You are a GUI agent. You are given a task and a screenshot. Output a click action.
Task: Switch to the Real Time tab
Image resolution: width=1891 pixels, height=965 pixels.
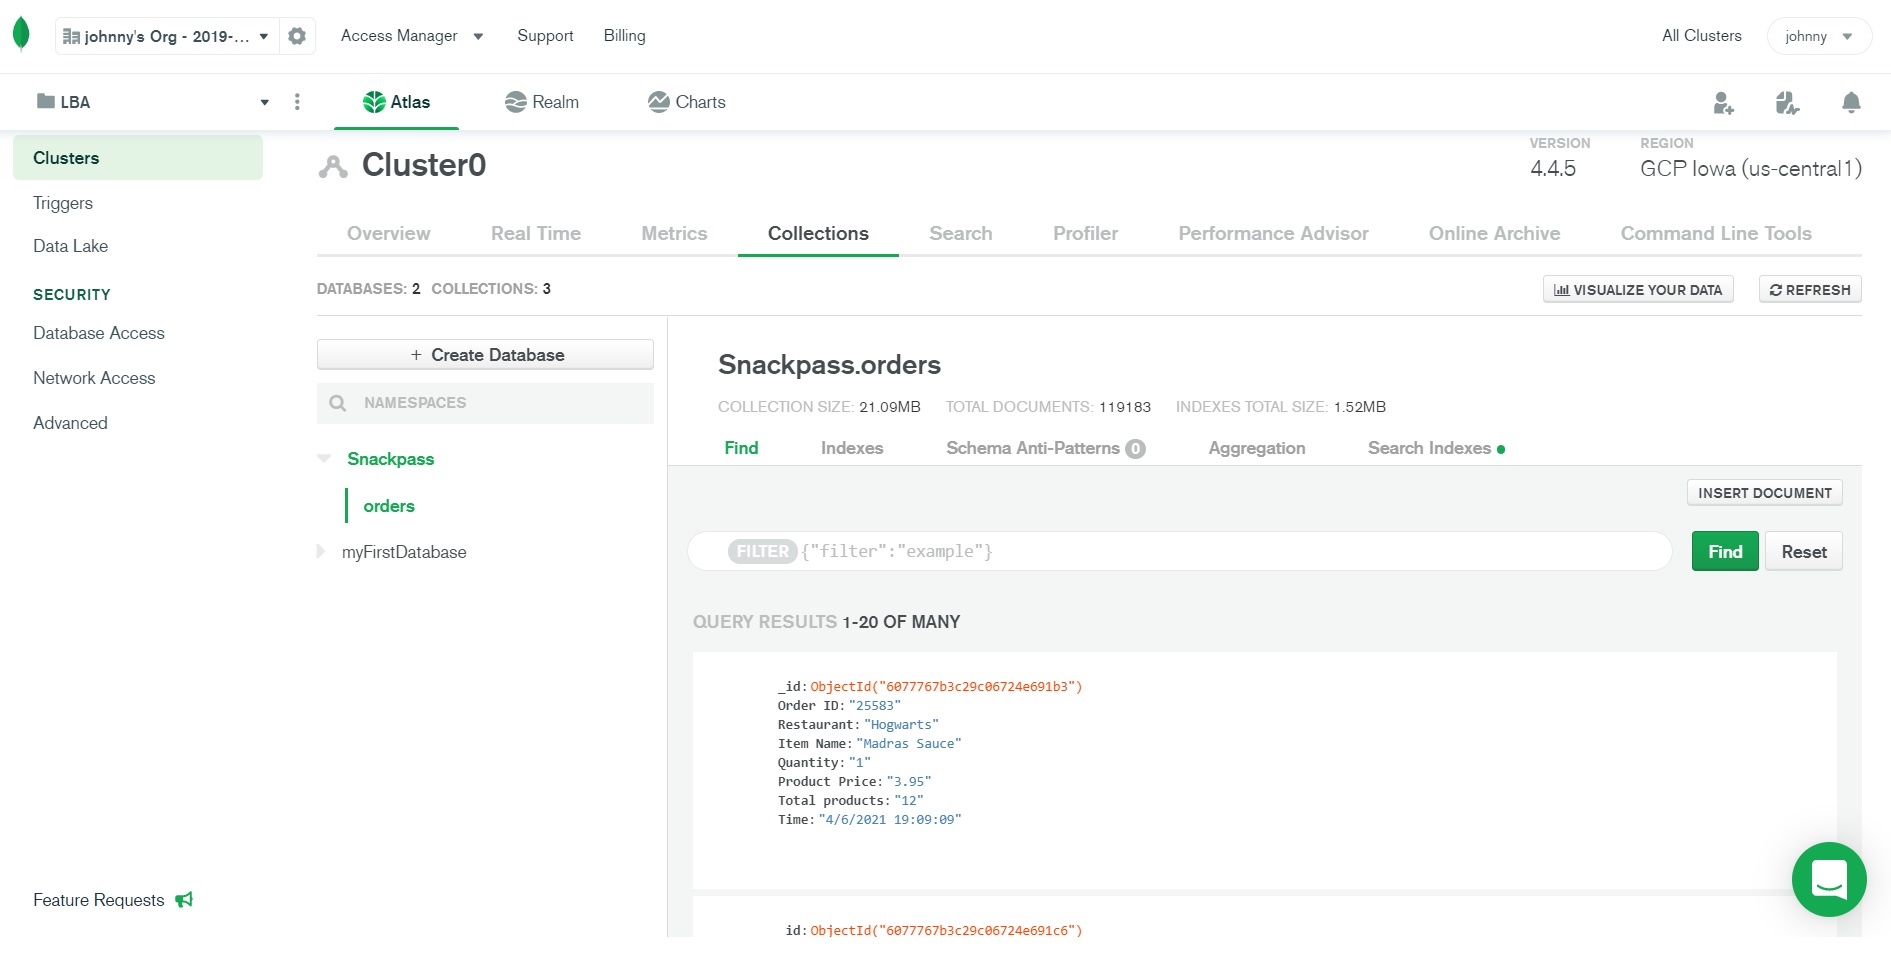pos(535,233)
